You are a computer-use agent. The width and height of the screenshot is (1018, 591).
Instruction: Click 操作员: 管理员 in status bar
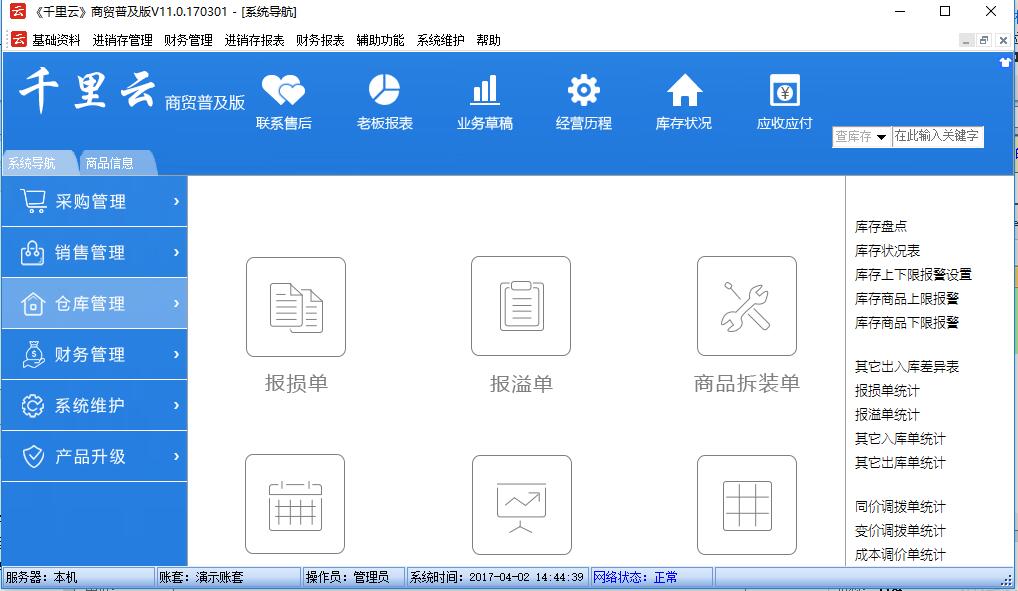[353, 577]
